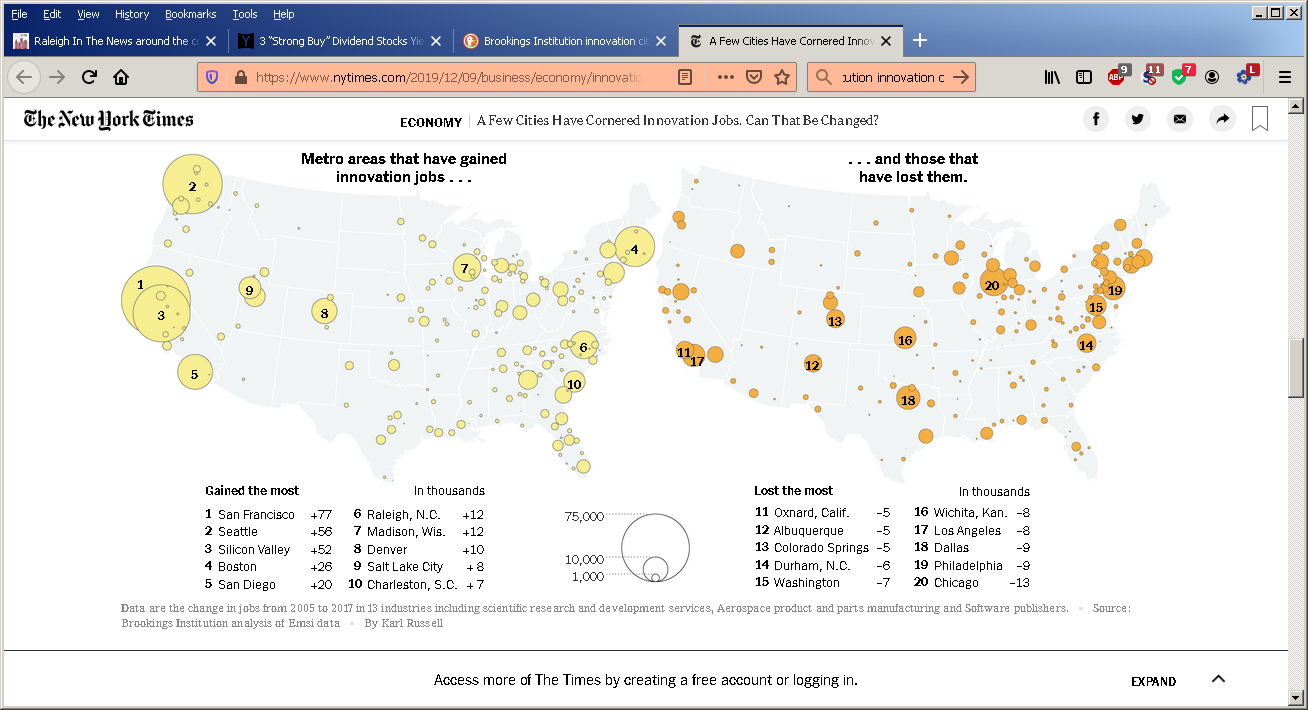The image size is (1308, 710).
Task: Share the article on Facebook
Action: point(1096,120)
